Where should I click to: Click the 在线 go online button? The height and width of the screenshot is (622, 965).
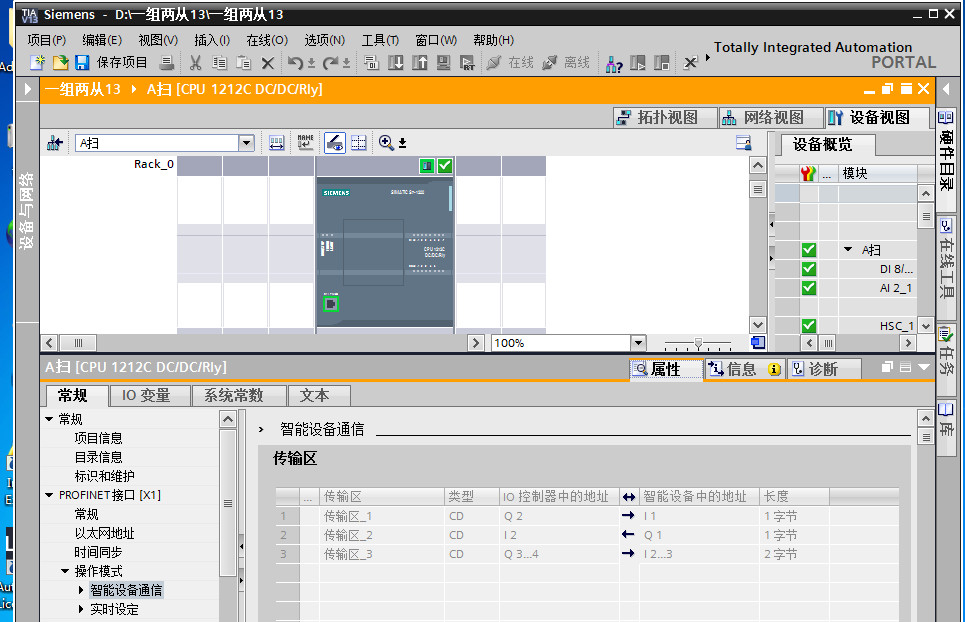[x=510, y=62]
